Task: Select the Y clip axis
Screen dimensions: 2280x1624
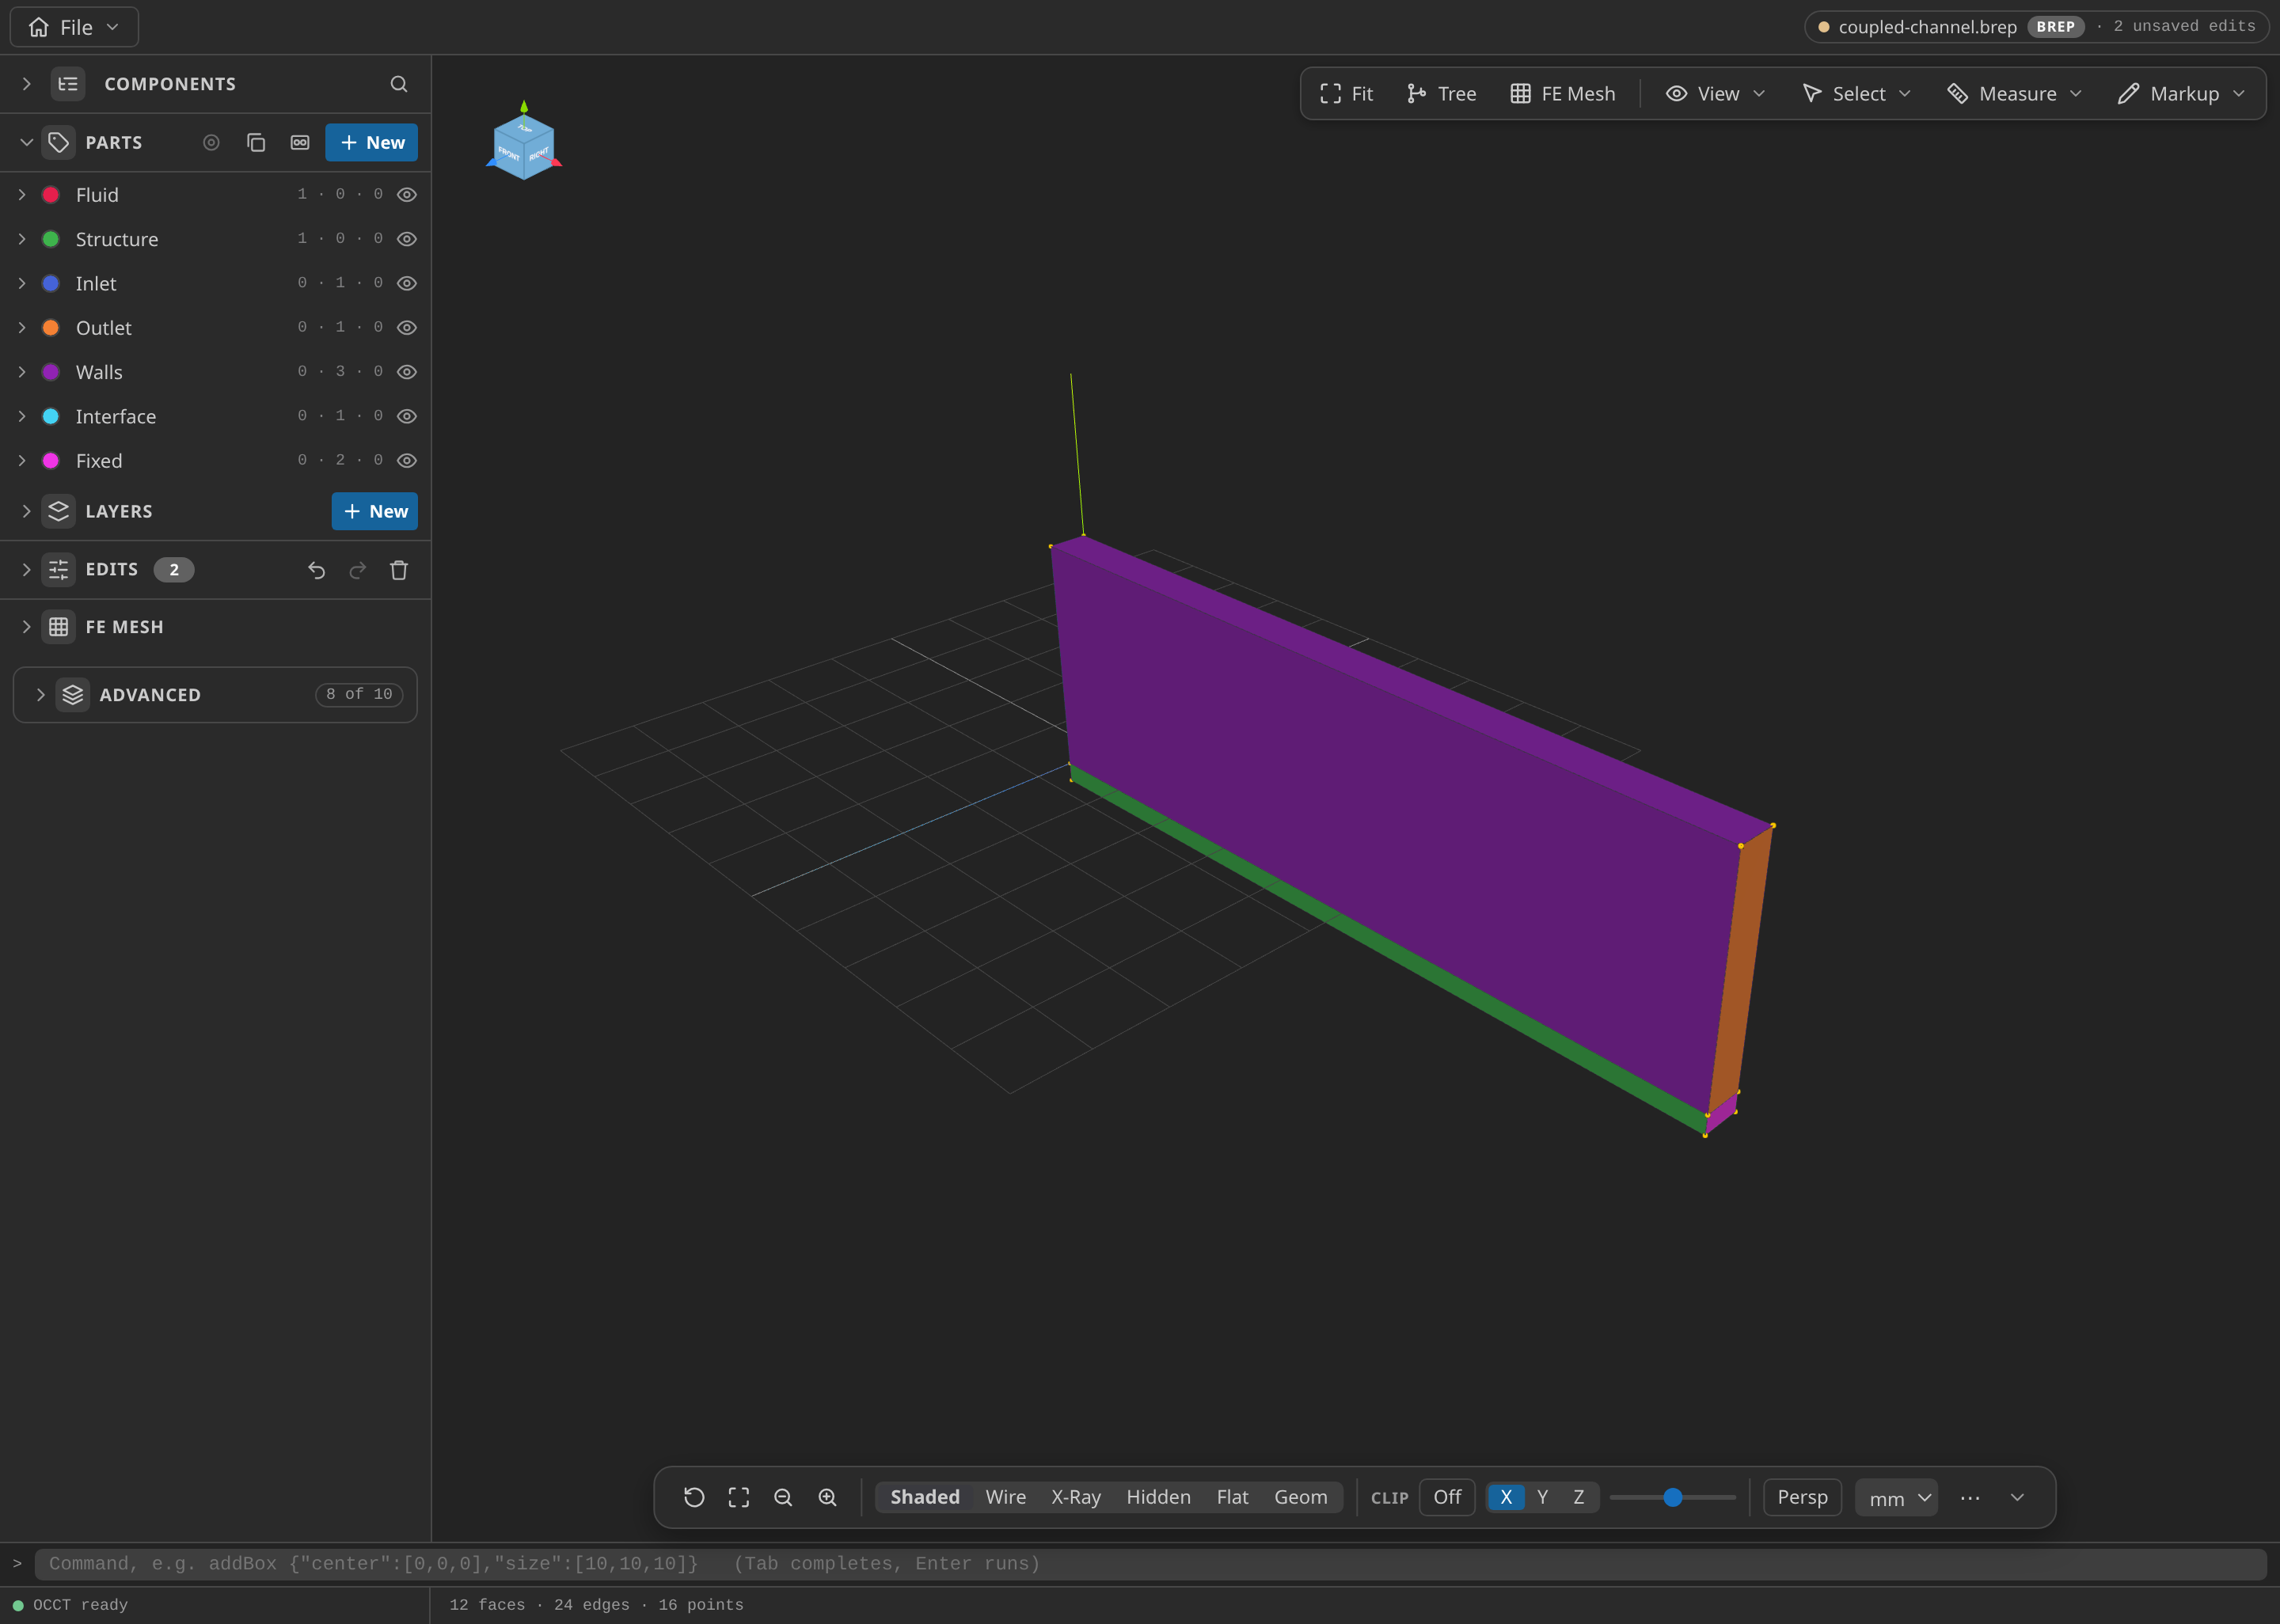Action: 1542,1497
